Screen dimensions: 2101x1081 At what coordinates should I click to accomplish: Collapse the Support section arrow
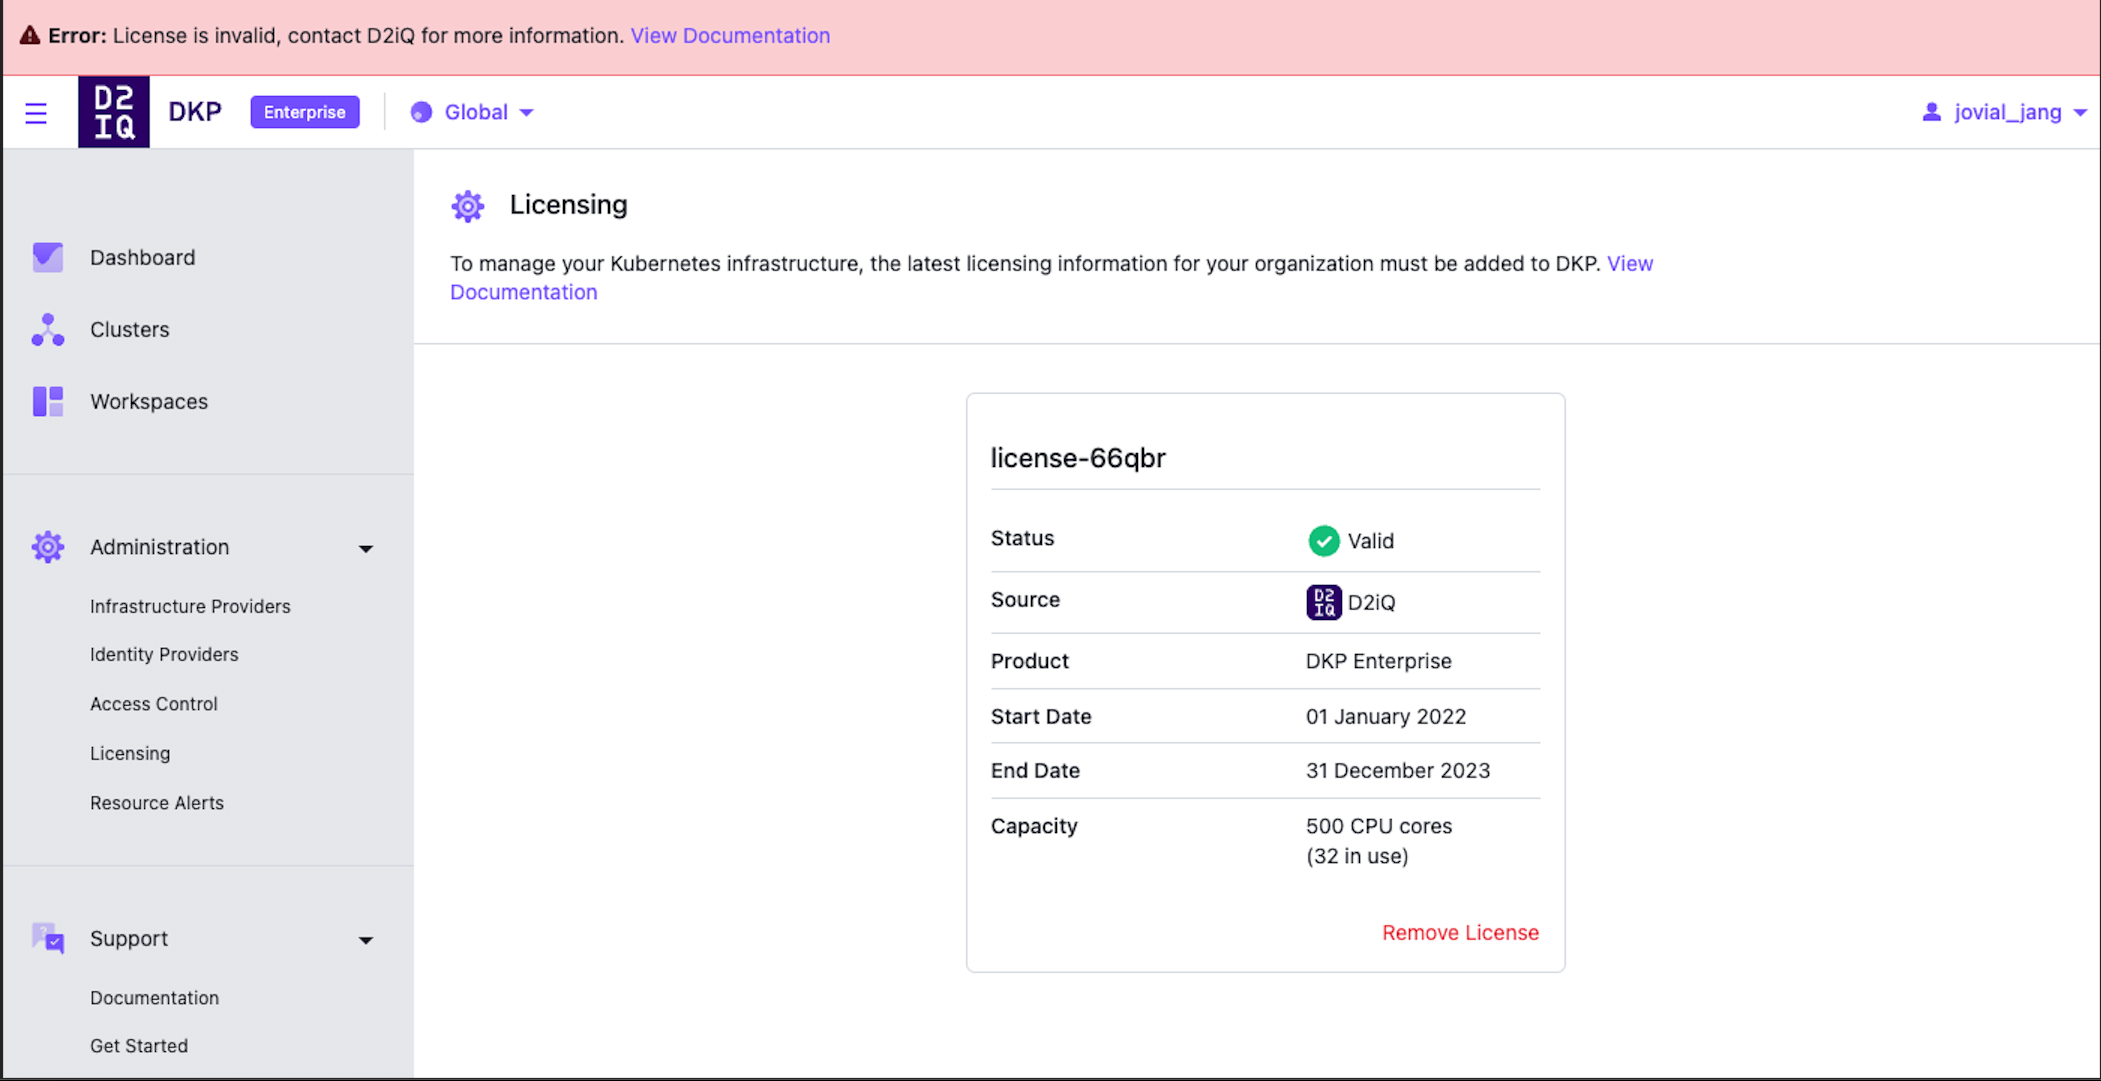click(366, 940)
